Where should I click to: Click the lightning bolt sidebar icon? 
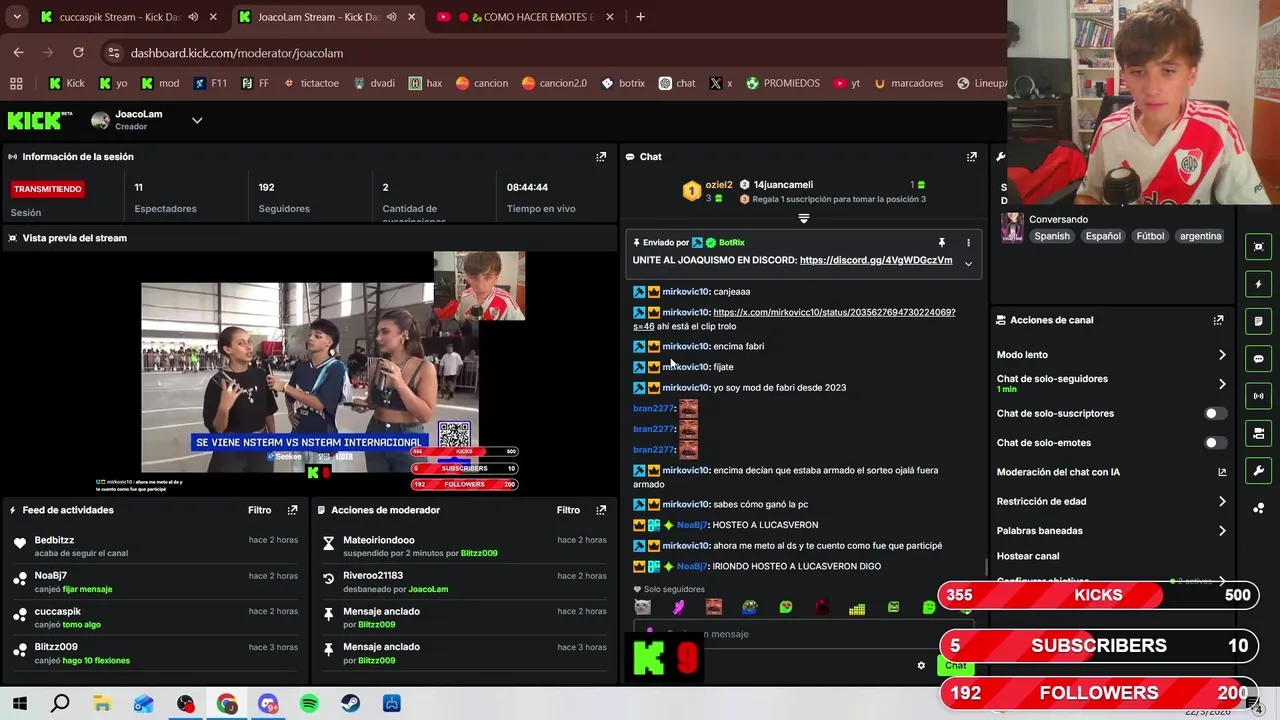pyautogui.click(x=1258, y=284)
